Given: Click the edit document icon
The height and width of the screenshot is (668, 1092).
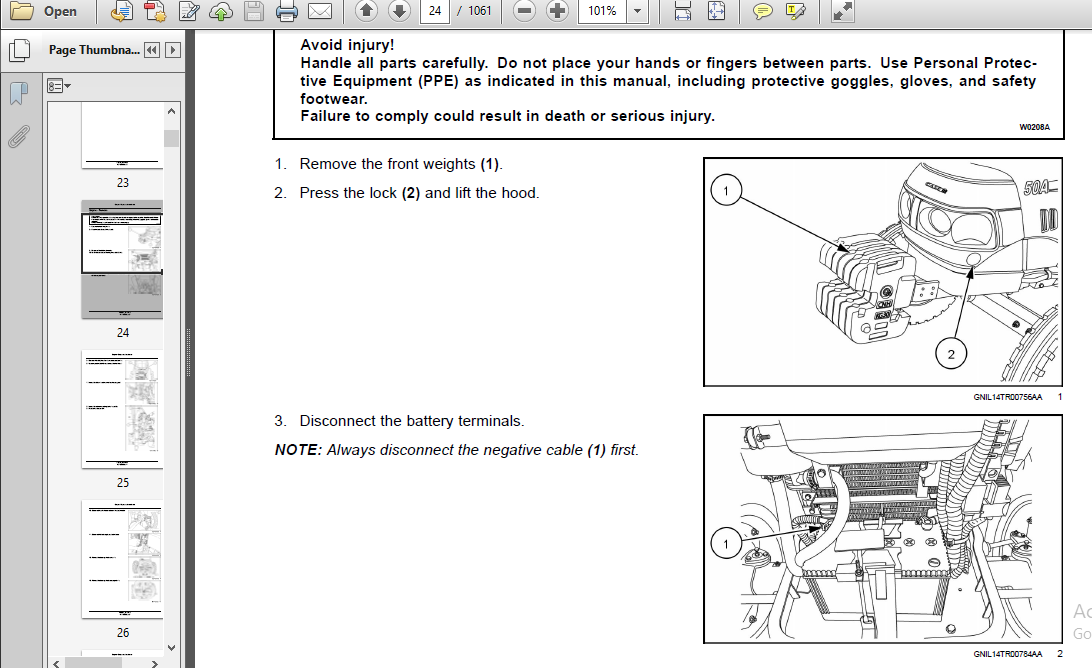Looking at the screenshot, I should tap(189, 11).
